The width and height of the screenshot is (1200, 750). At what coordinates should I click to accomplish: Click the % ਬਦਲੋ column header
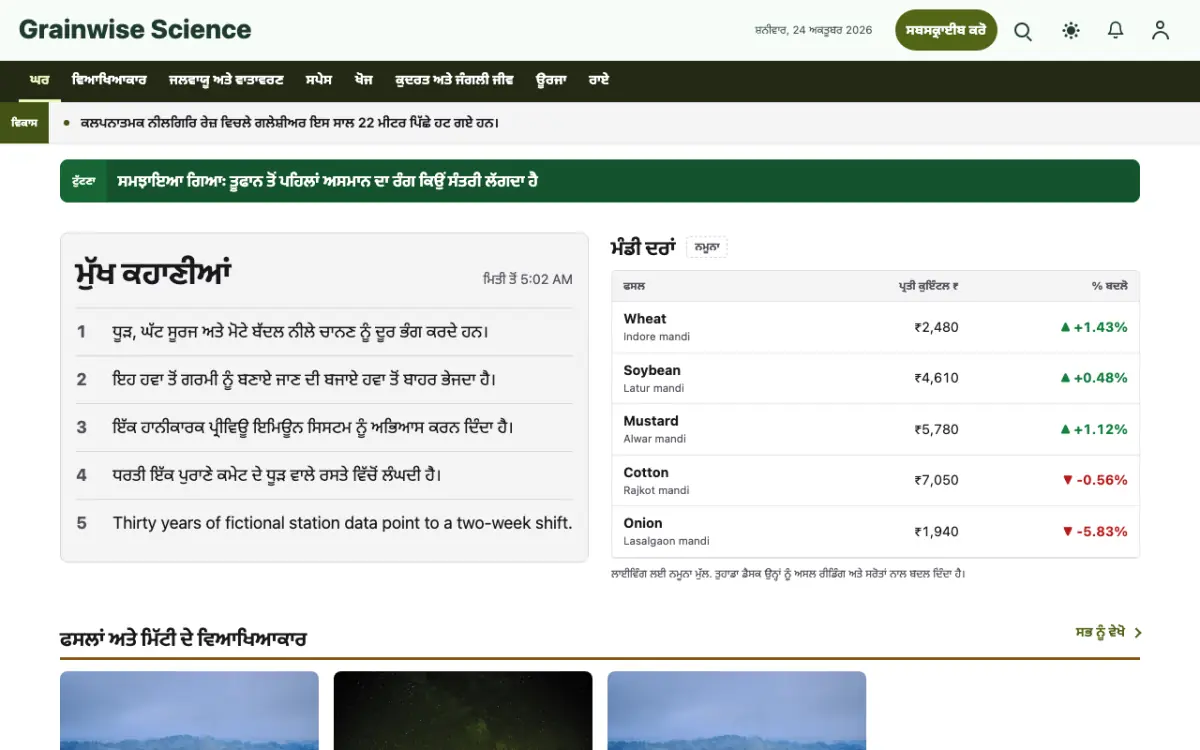point(1109,286)
